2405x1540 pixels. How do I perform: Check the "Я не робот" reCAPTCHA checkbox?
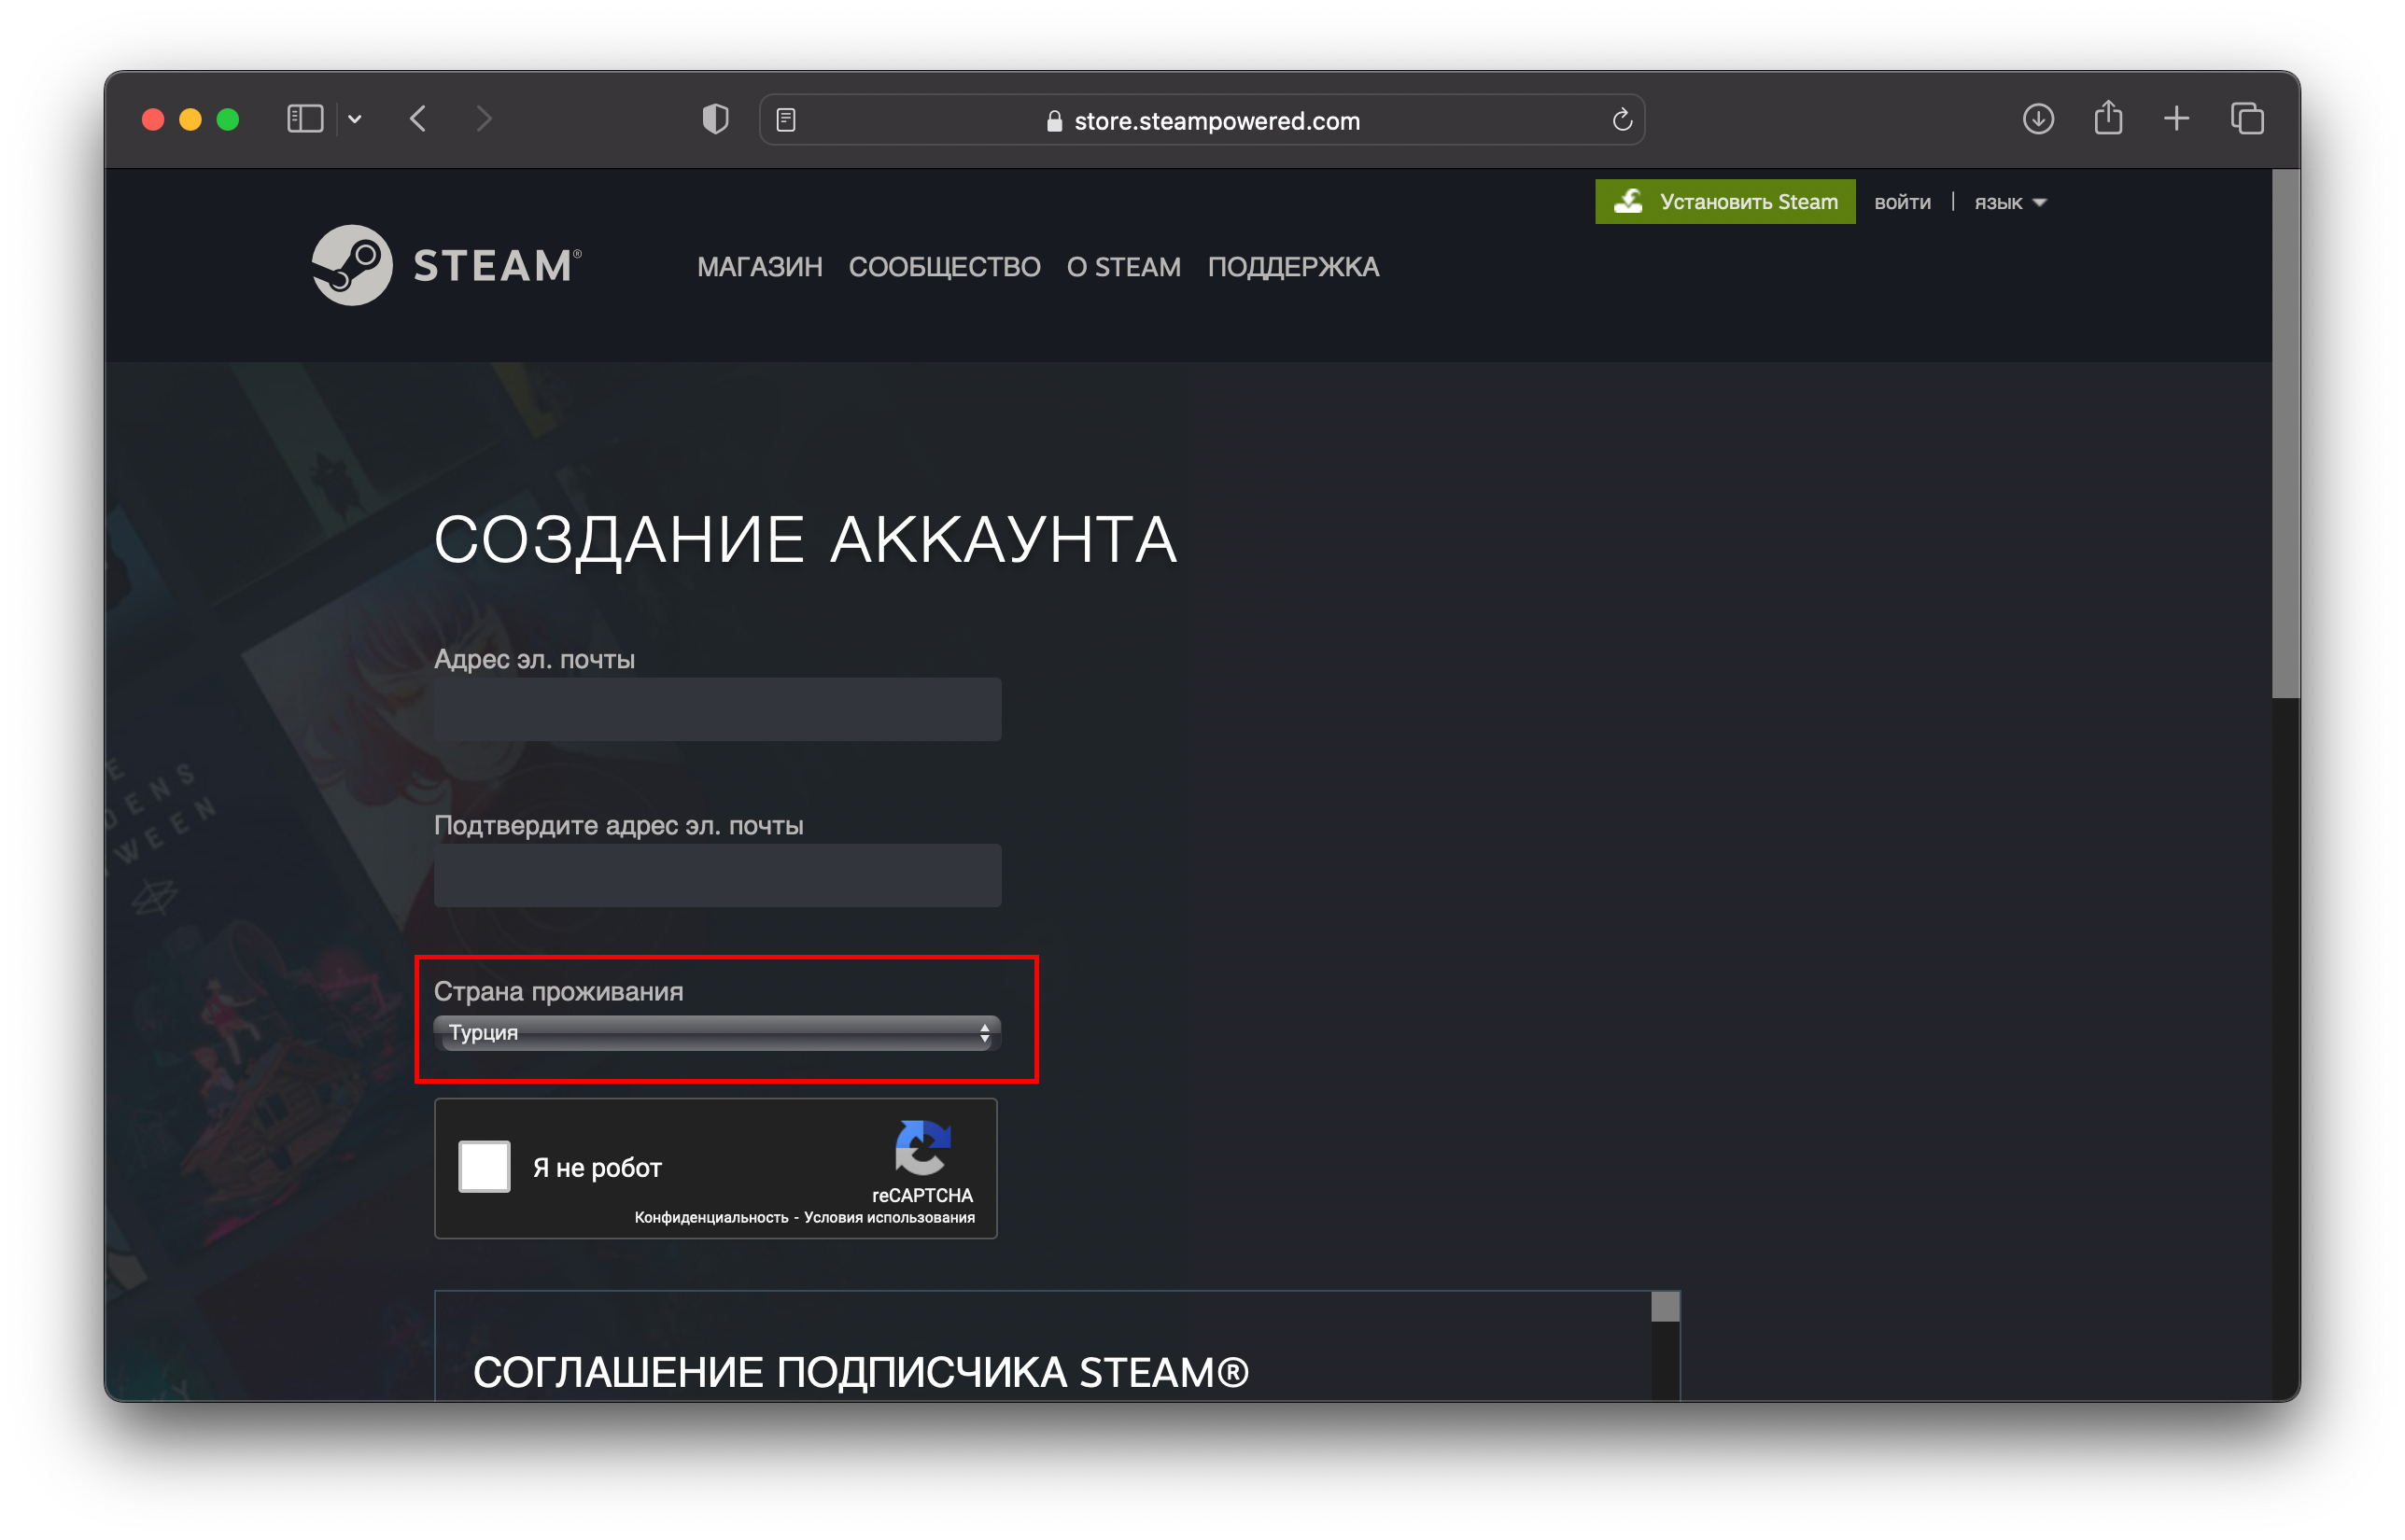tap(484, 1166)
